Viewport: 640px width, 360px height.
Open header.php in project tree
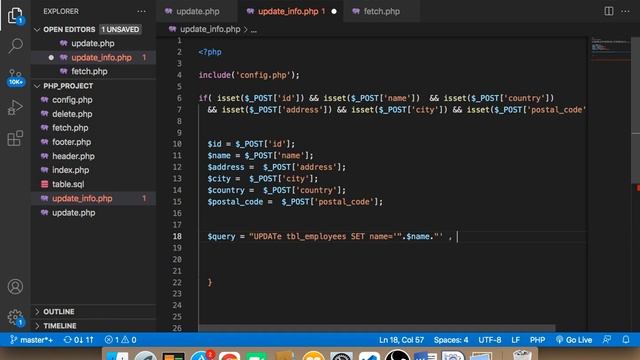93,156
